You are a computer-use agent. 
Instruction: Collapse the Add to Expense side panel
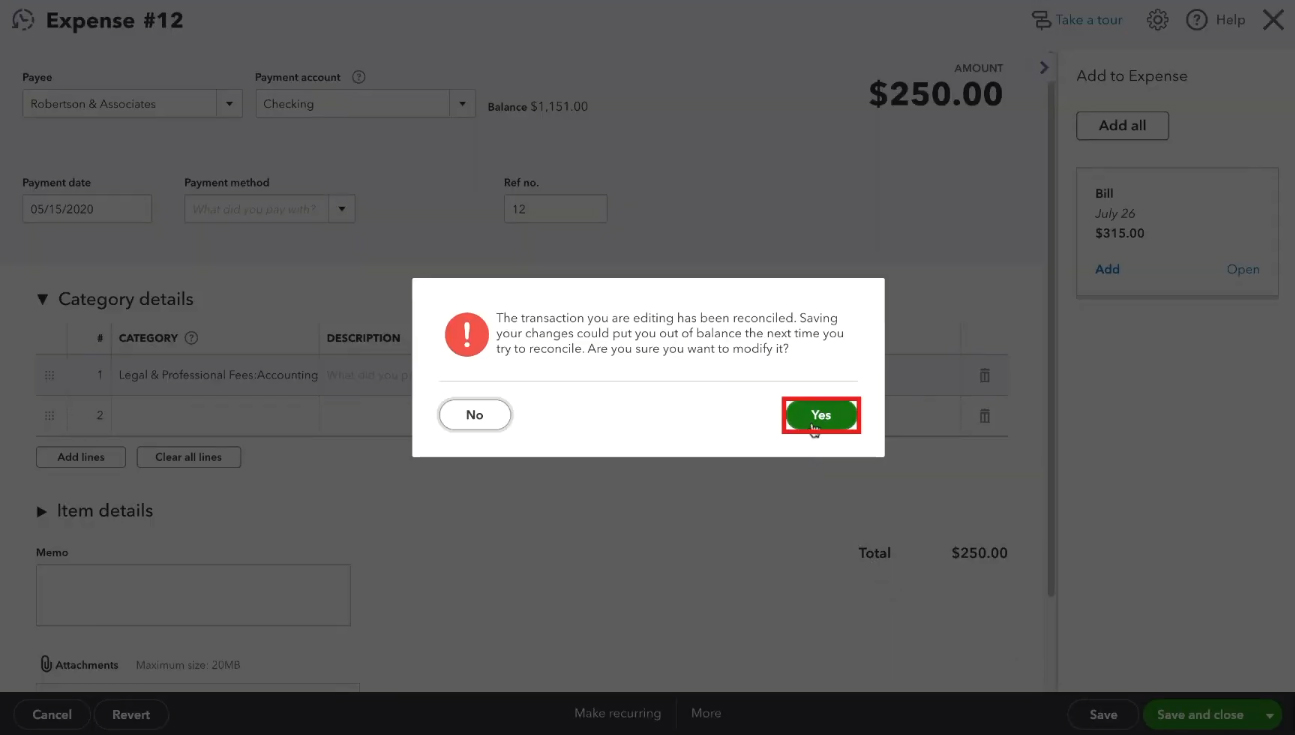tap(1044, 67)
